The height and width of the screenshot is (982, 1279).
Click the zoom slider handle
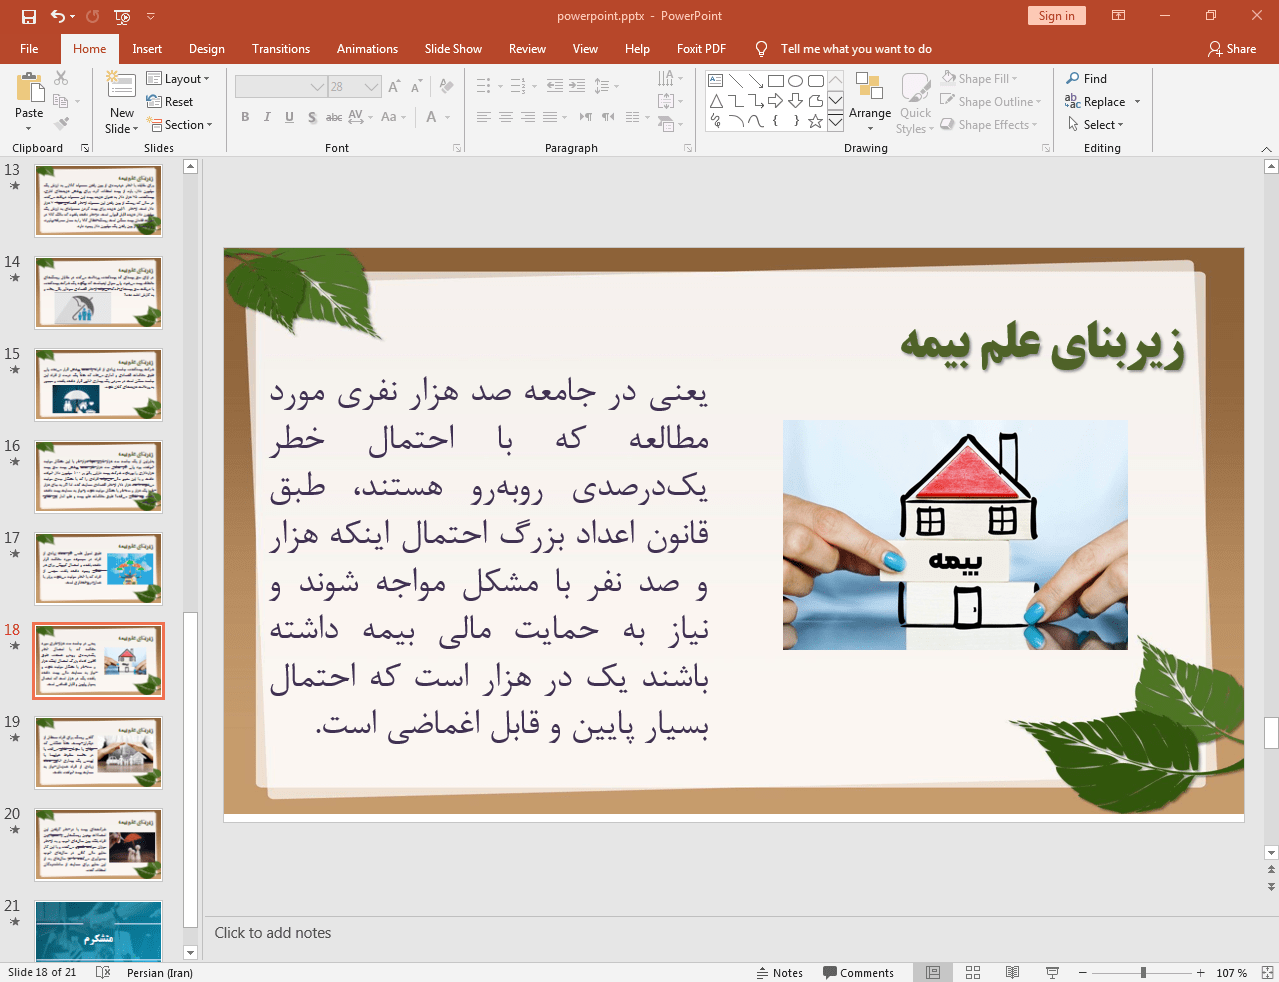click(1143, 972)
